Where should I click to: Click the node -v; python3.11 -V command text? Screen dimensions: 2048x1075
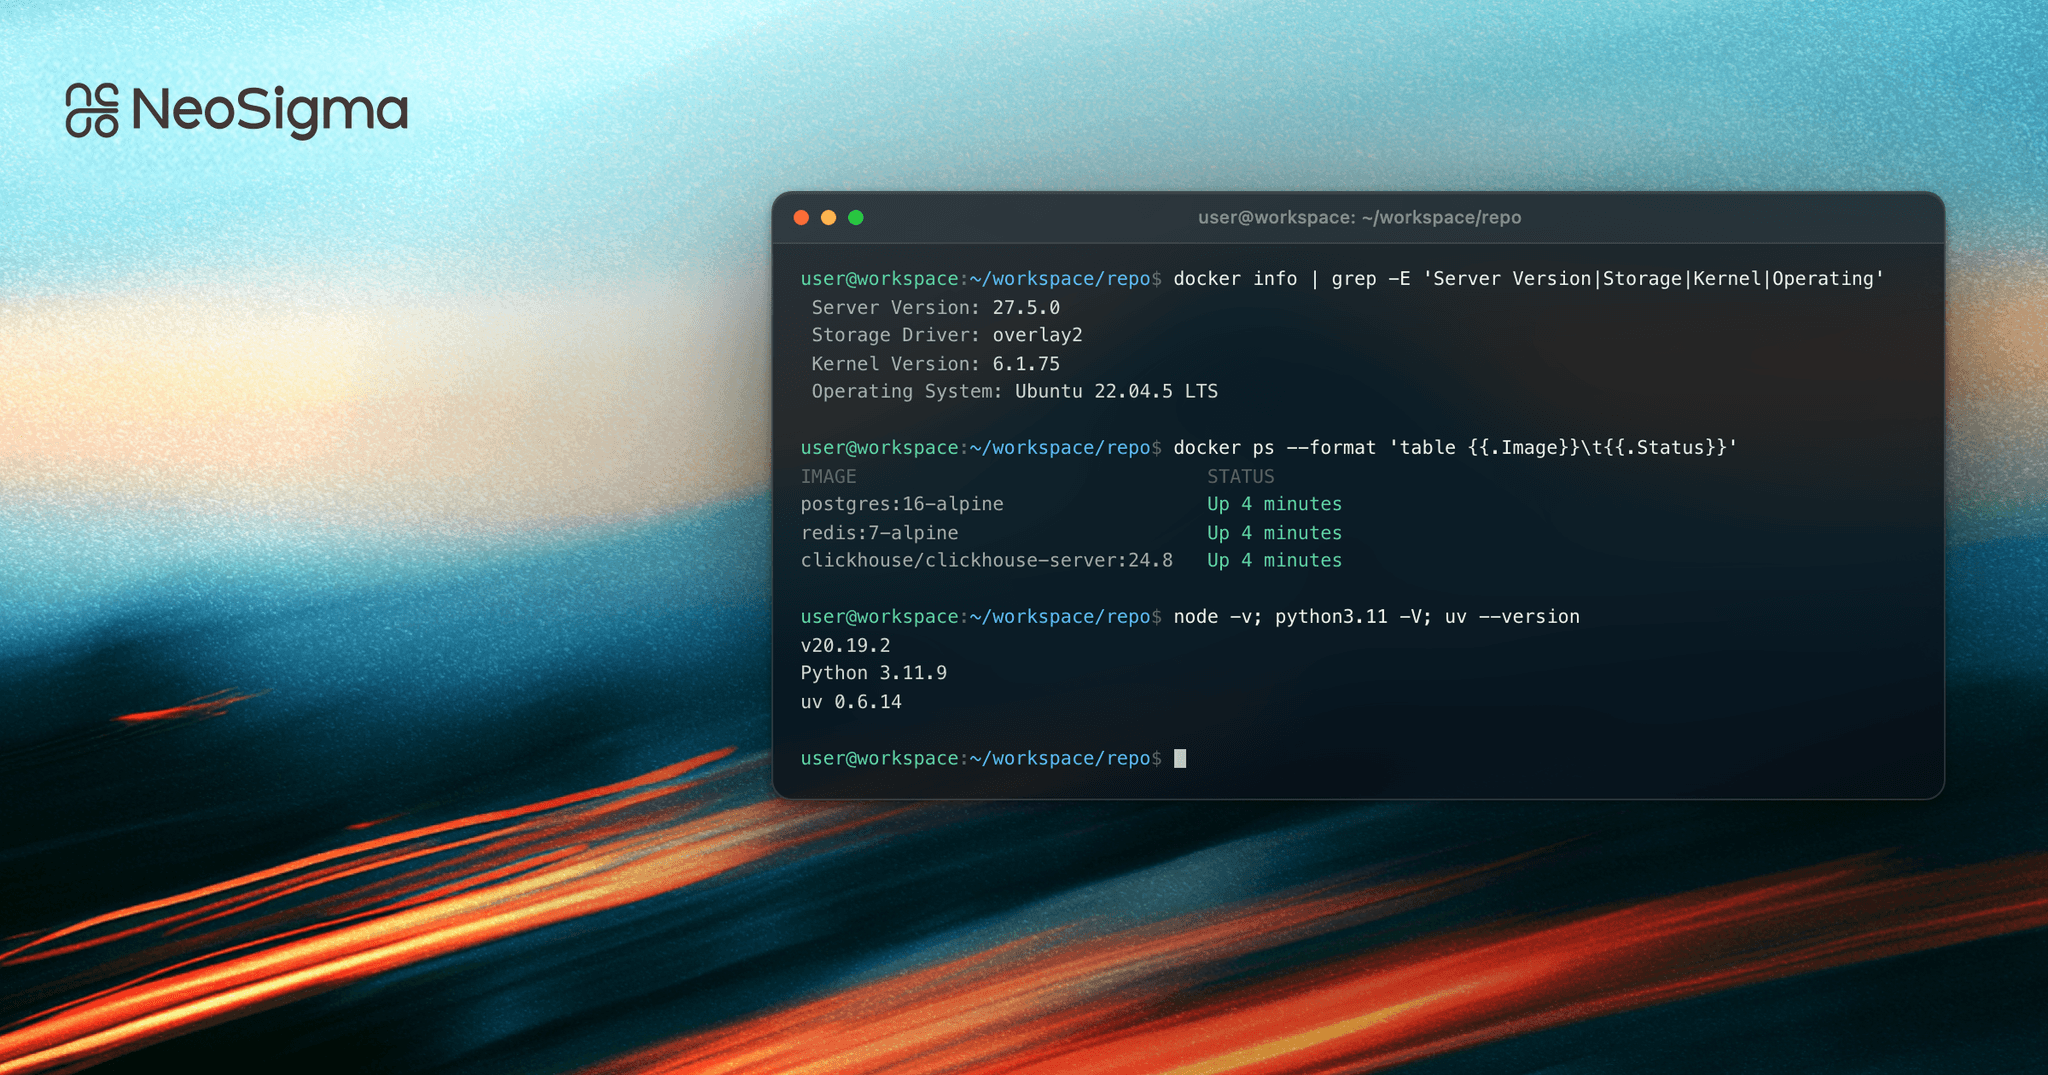coord(1376,617)
